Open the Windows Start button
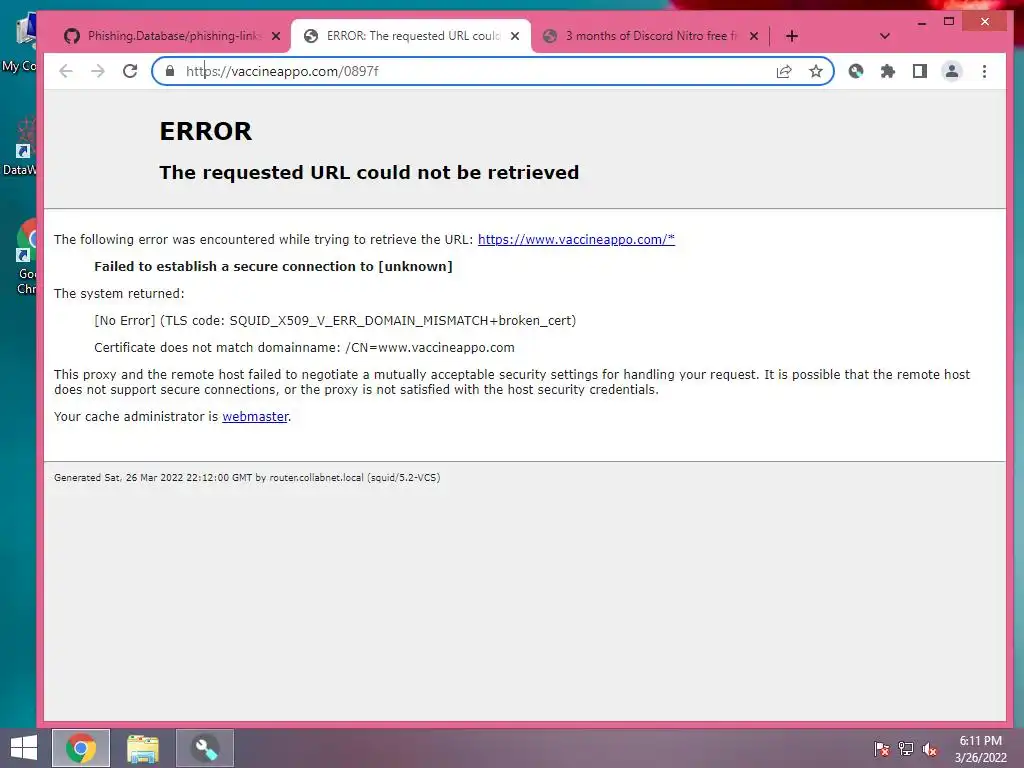The image size is (1024, 768). pos(24,748)
